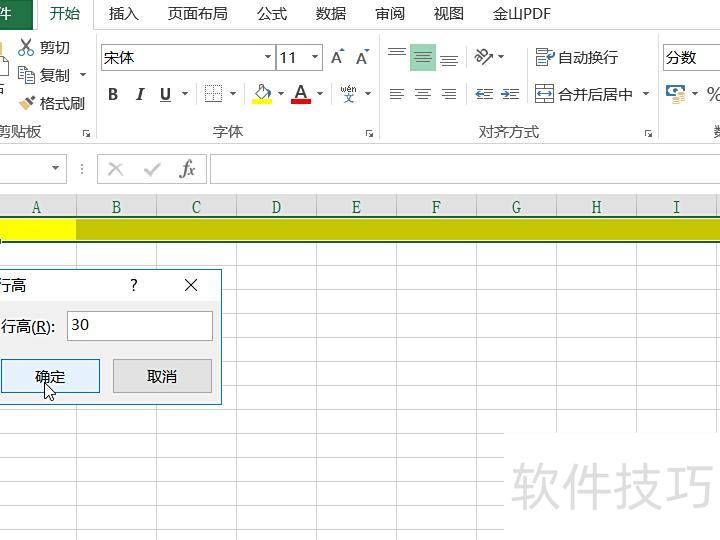
Task: Open the 插入 tab
Action: [124, 13]
